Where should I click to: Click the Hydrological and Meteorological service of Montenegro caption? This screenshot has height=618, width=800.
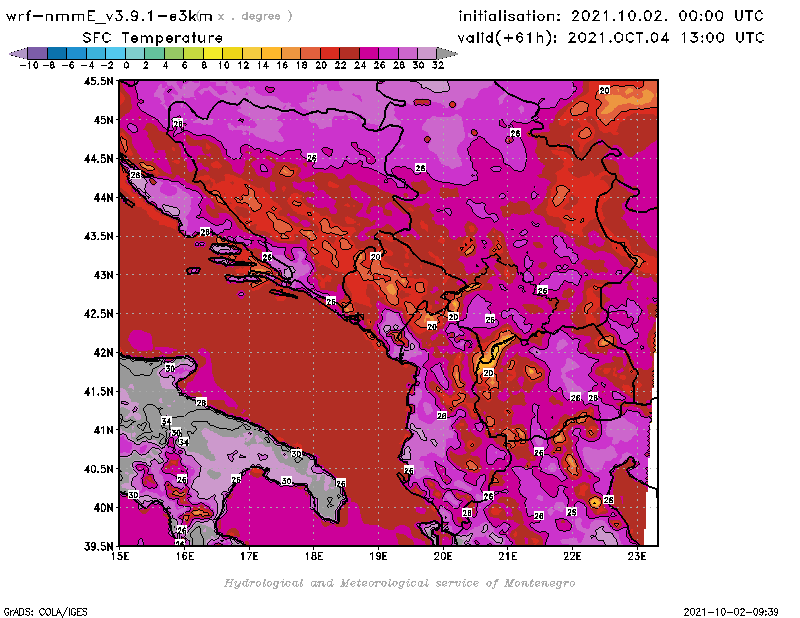(399, 583)
